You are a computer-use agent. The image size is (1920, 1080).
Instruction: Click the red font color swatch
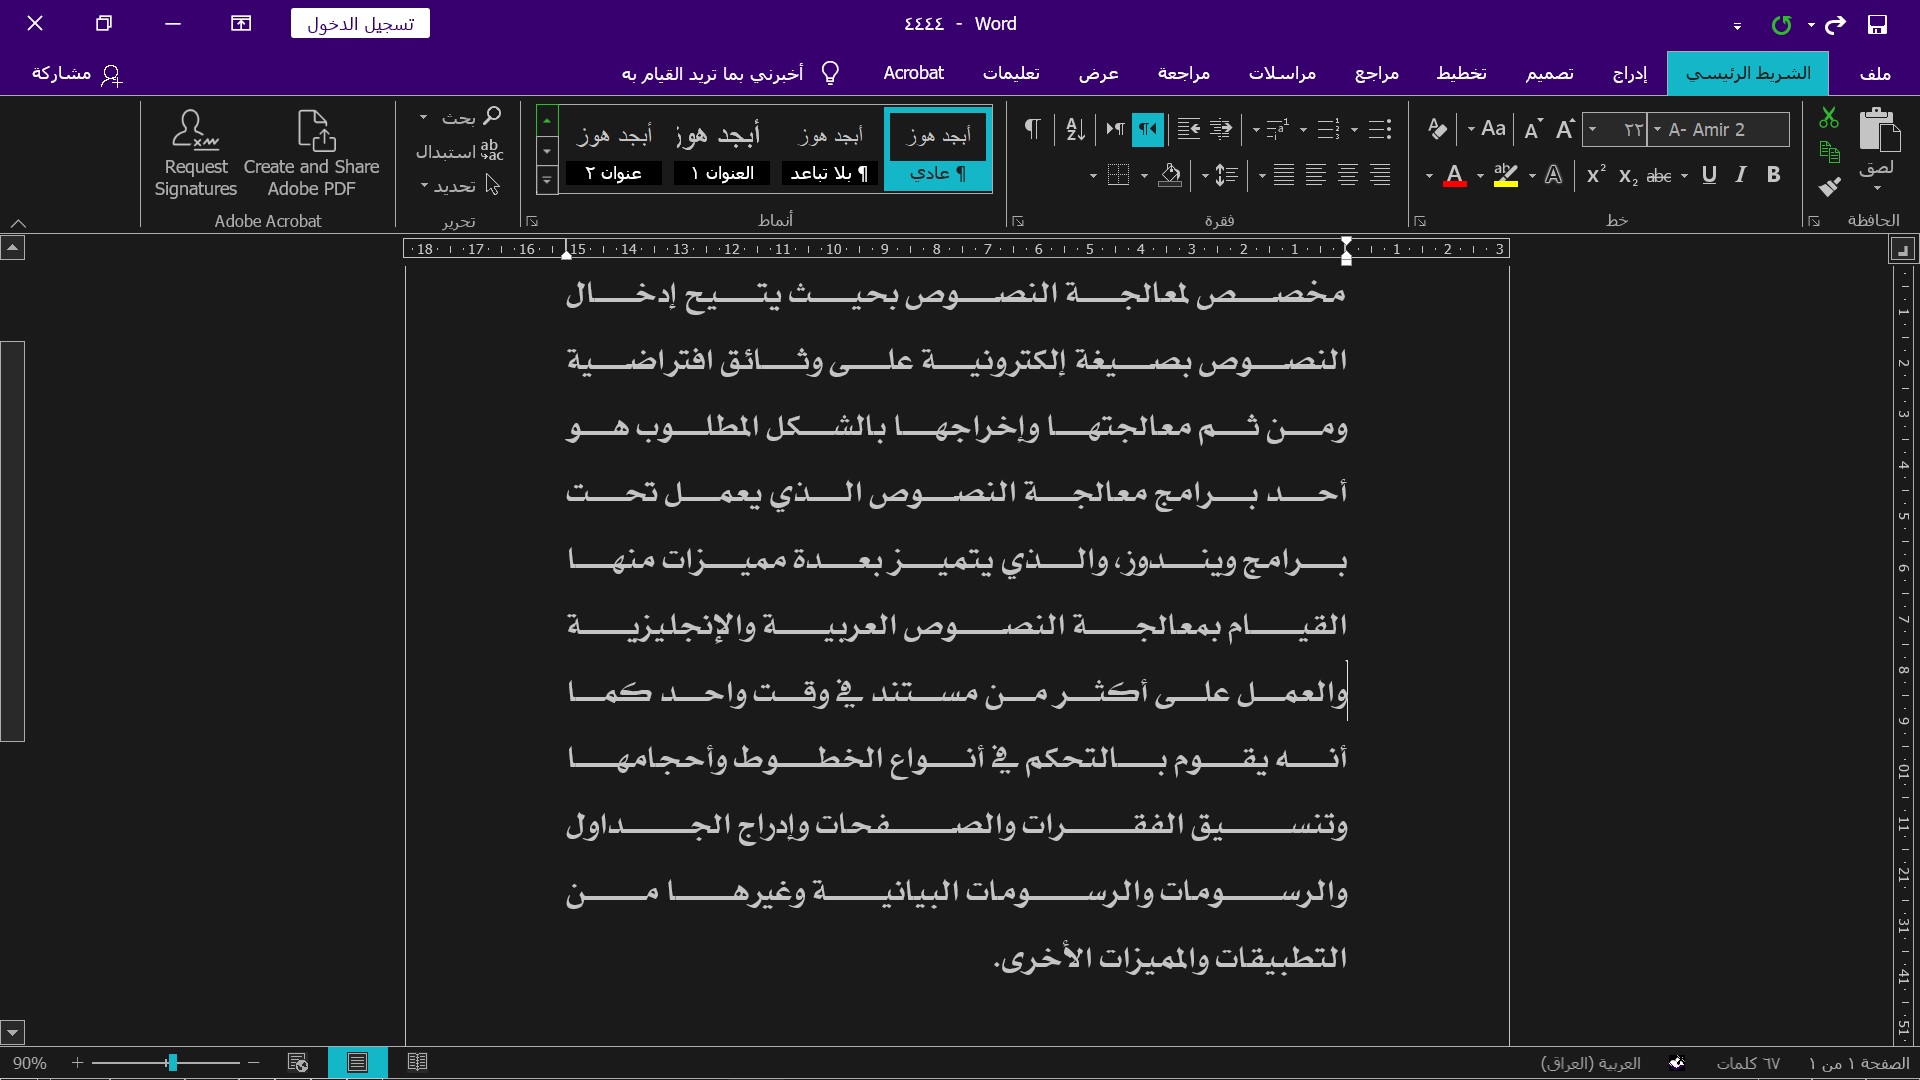1455,176
